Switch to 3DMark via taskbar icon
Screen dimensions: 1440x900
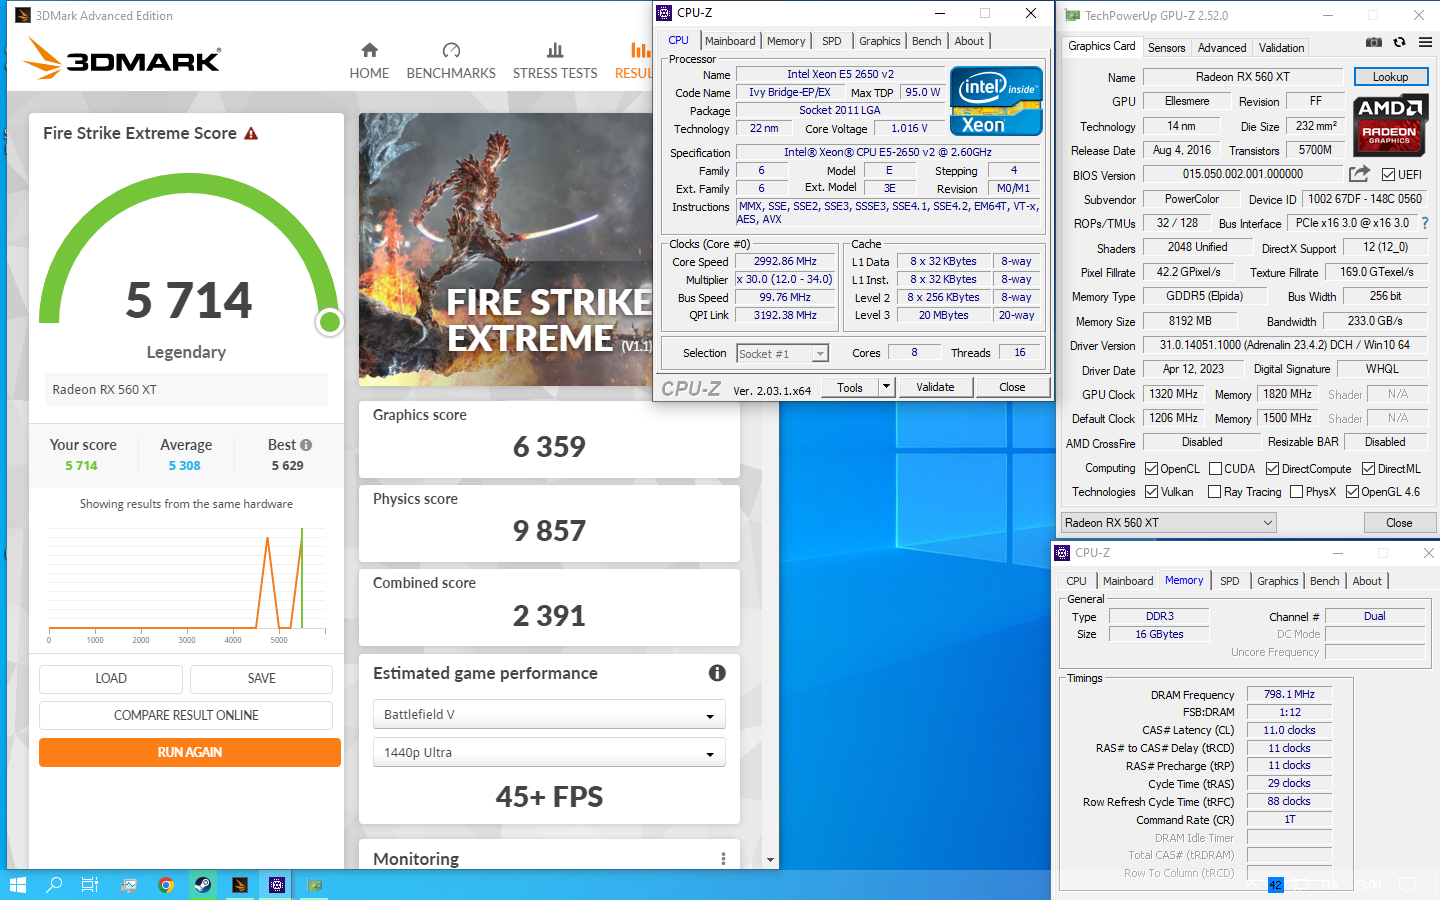tap(240, 885)
